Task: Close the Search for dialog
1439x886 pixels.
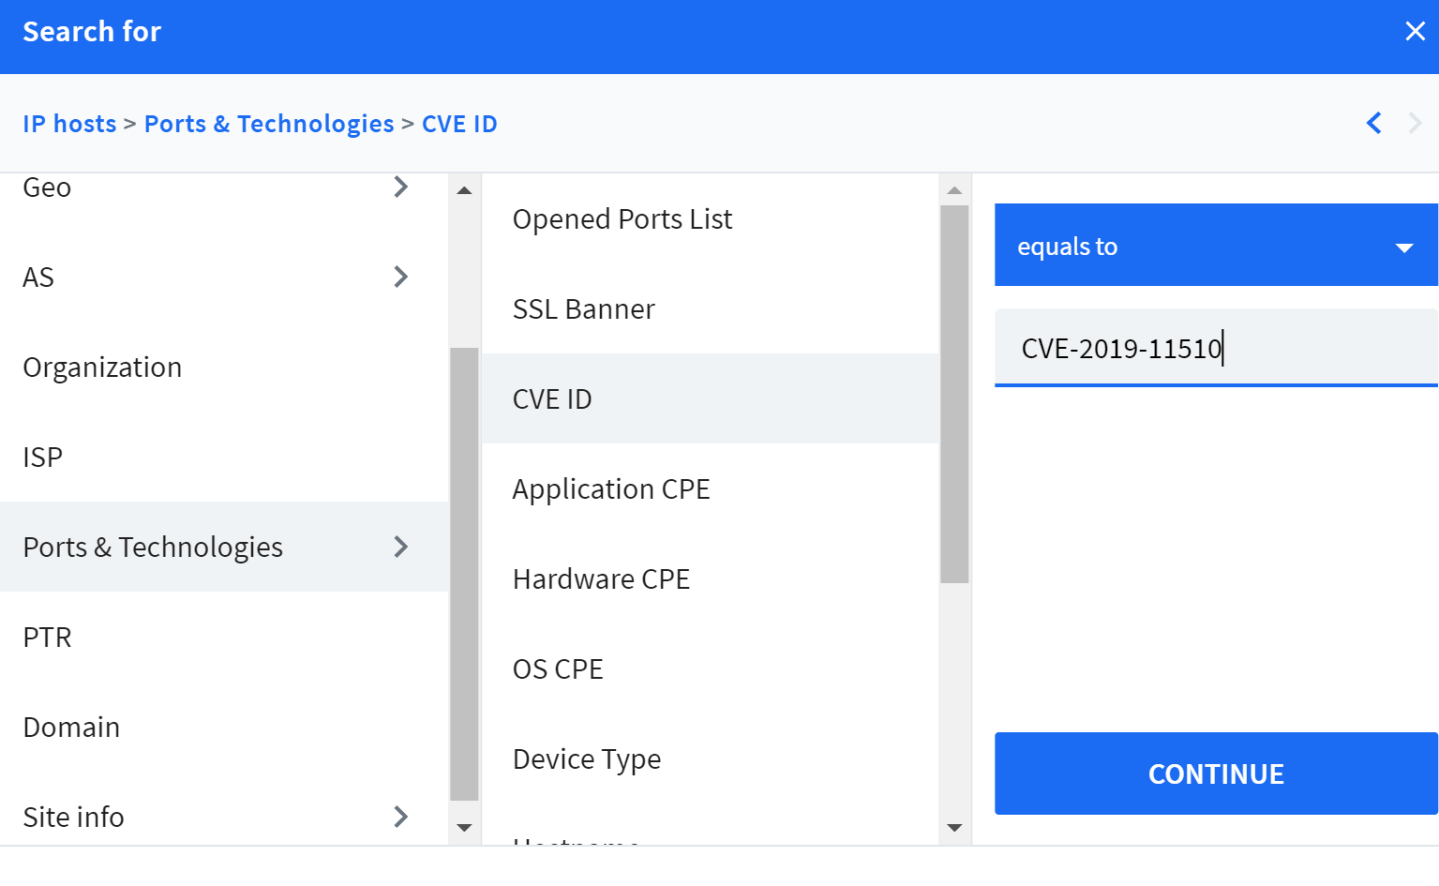Action: (1415, 31)
